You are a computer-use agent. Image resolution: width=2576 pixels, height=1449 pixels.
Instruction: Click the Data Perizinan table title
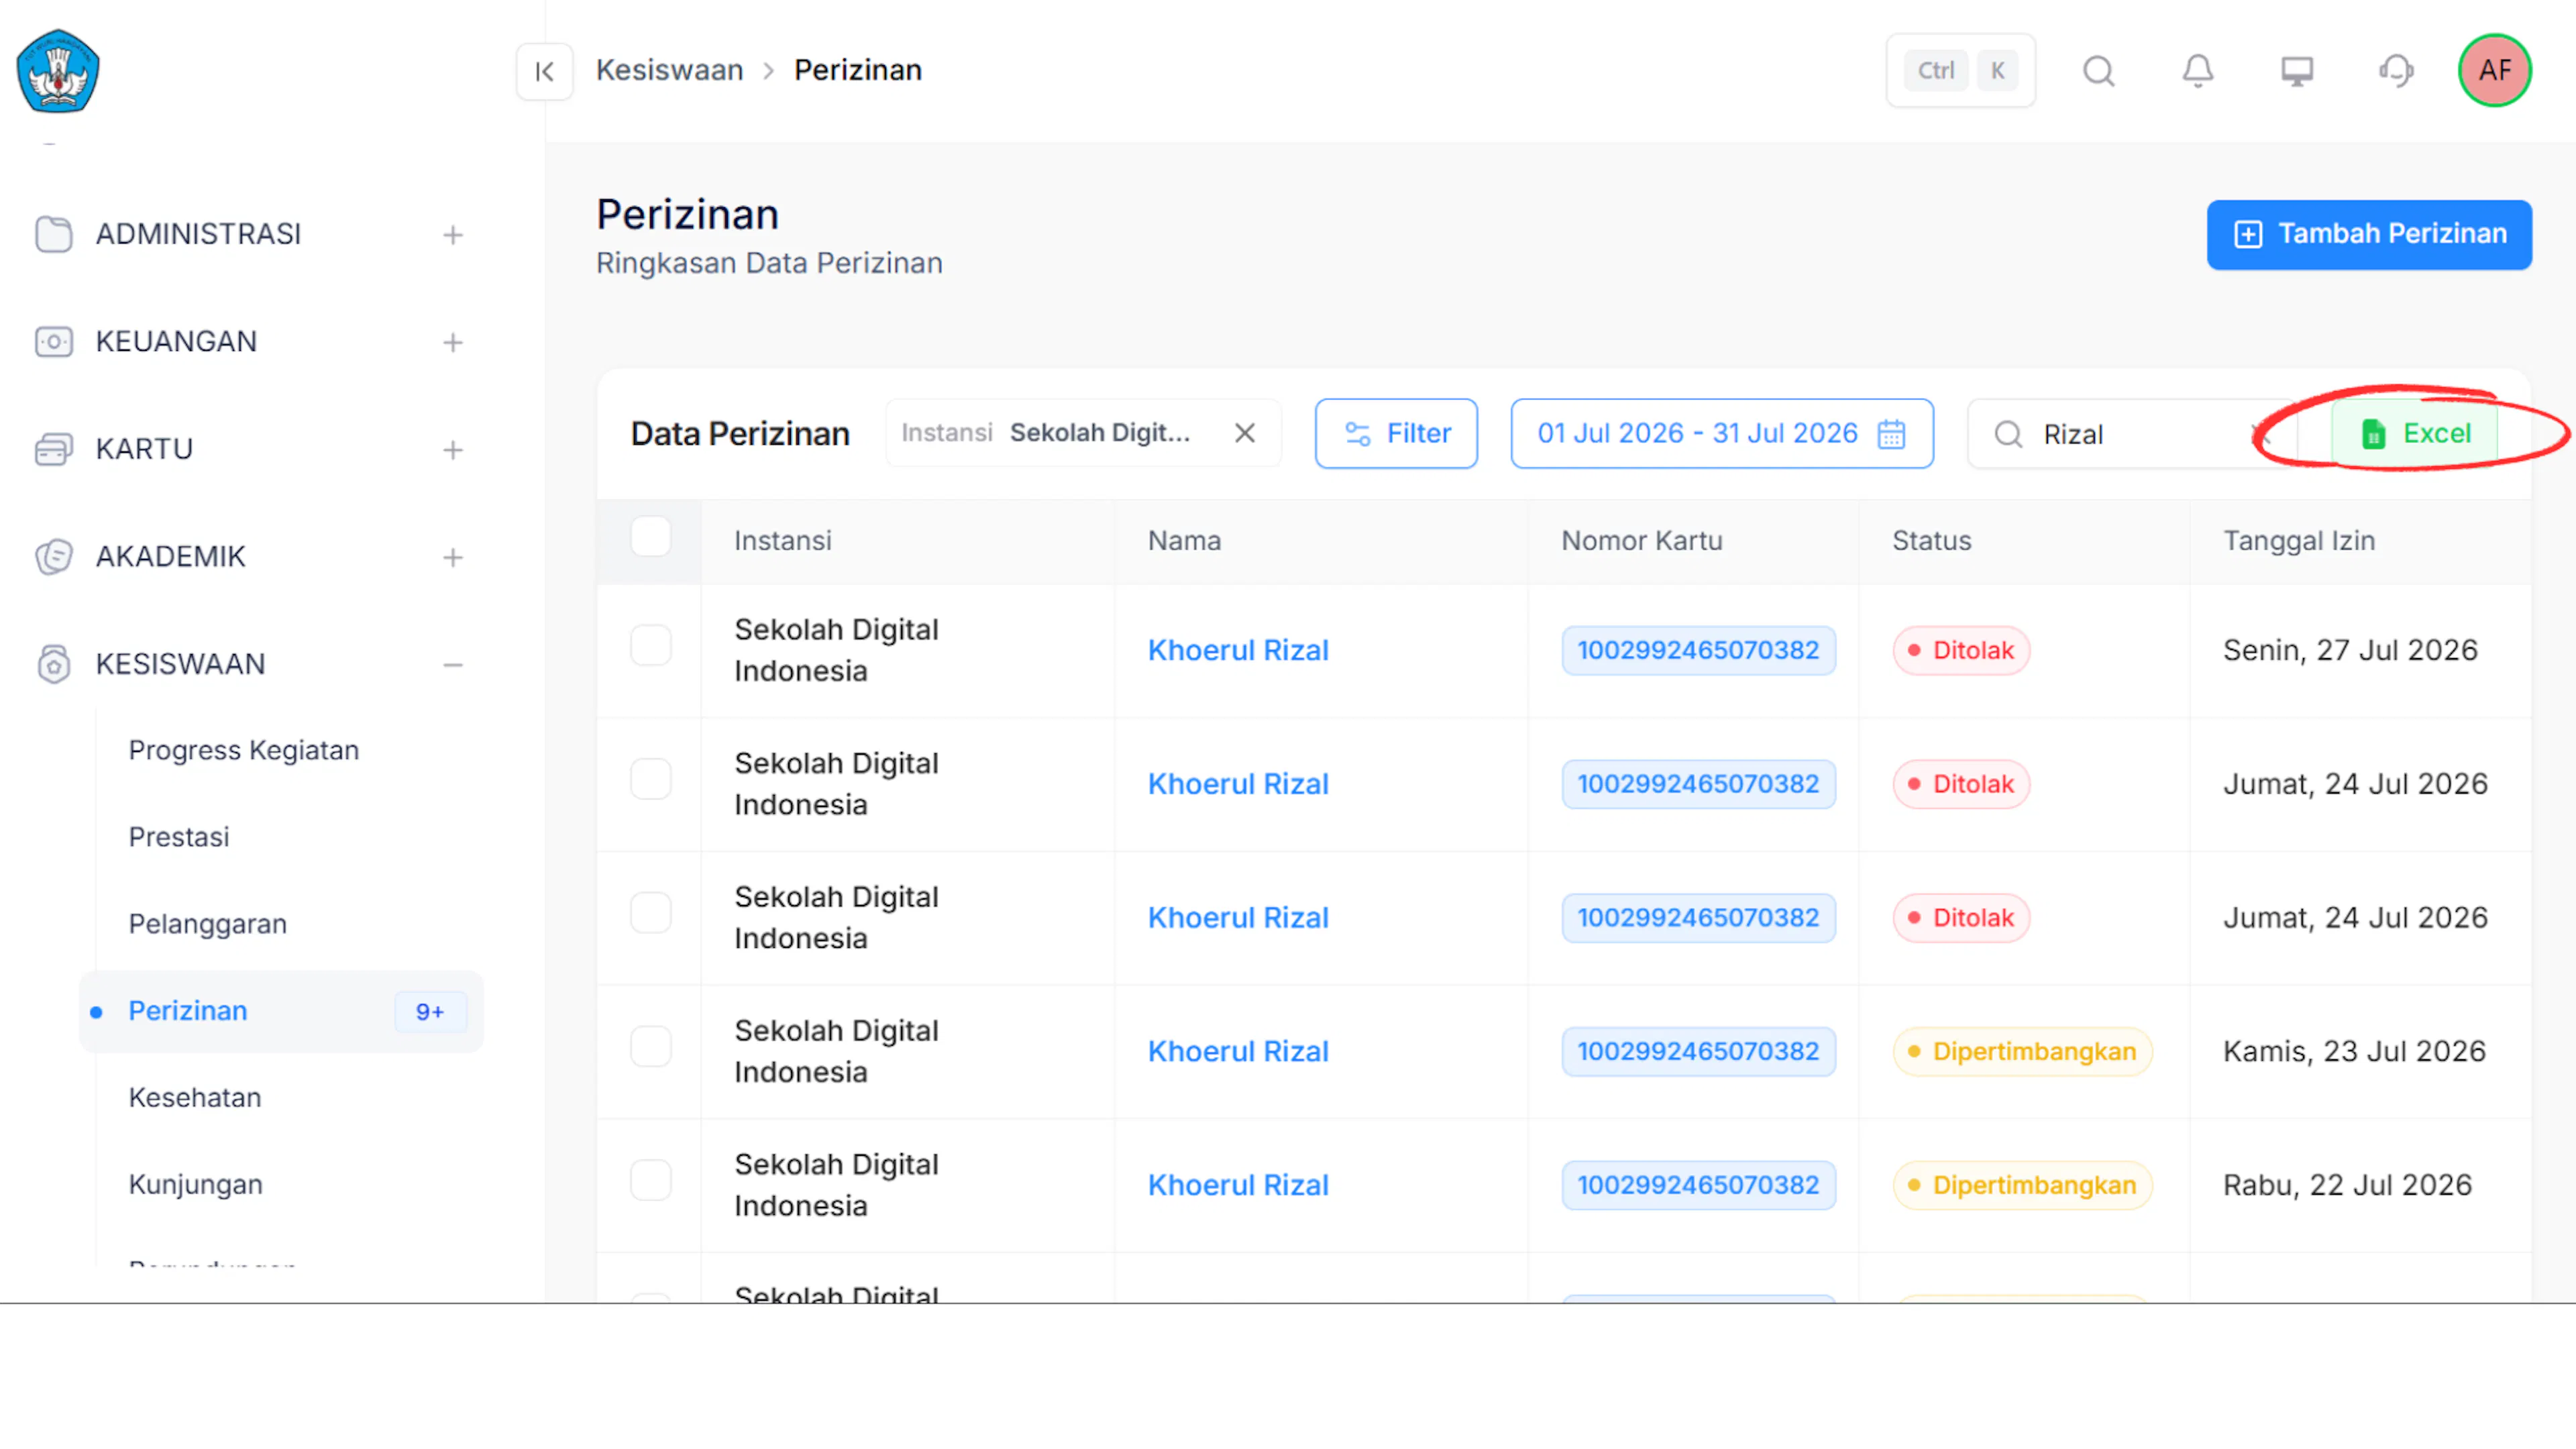pyautogui.click(x=740, y=434)
